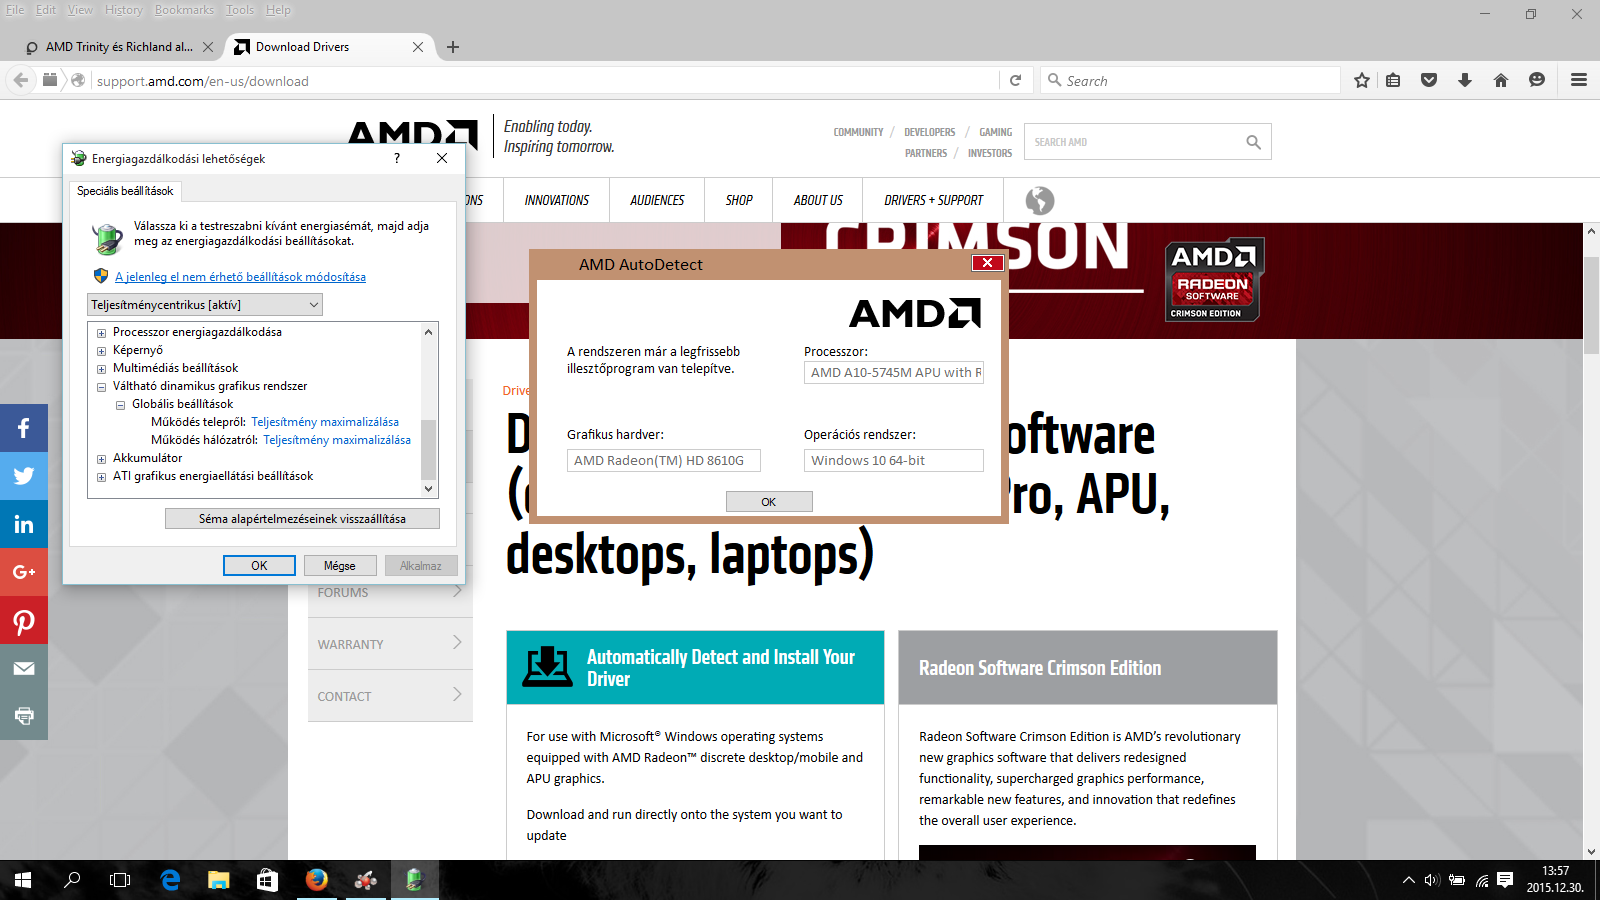Expand Processzor energiagazdálkodása tree node
This screenshot has width=1600, height=900.
(101, 333)
